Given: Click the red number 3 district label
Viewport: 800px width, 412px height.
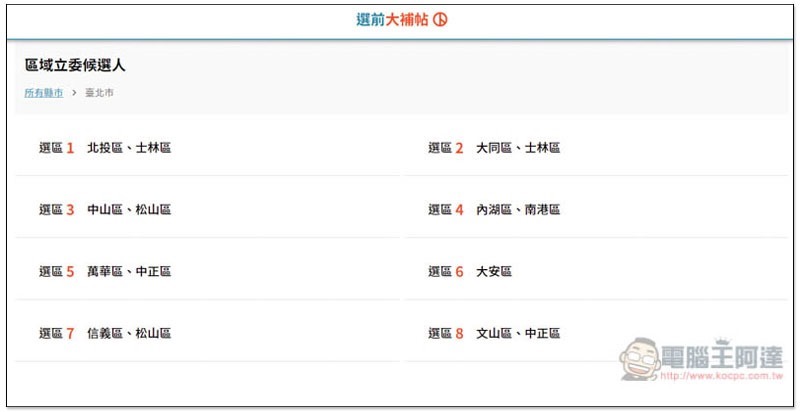Looking at the screenshot, I should click(70, 210).
